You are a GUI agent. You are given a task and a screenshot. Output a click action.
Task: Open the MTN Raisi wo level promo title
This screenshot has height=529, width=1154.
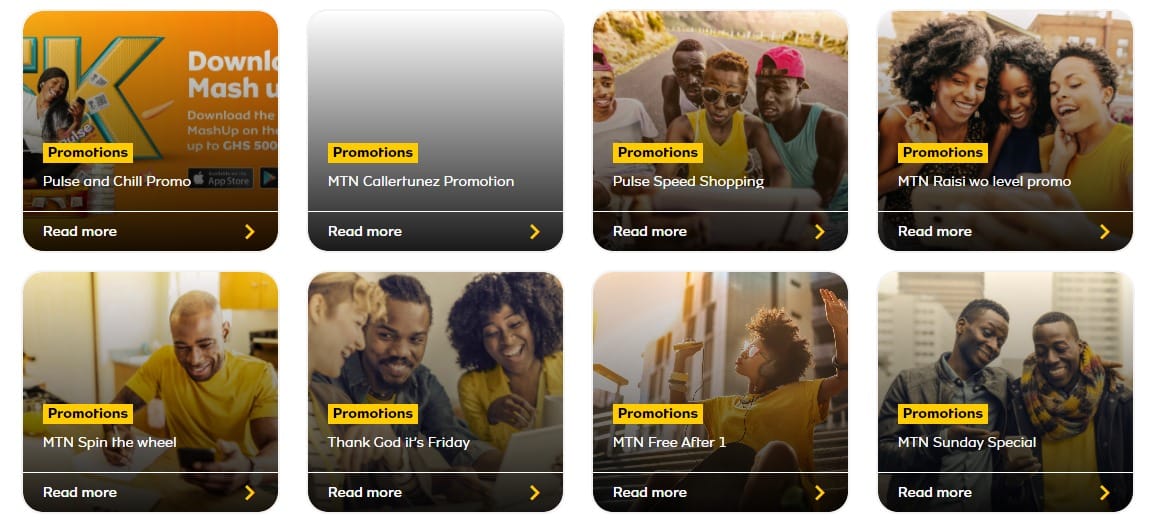984,181
